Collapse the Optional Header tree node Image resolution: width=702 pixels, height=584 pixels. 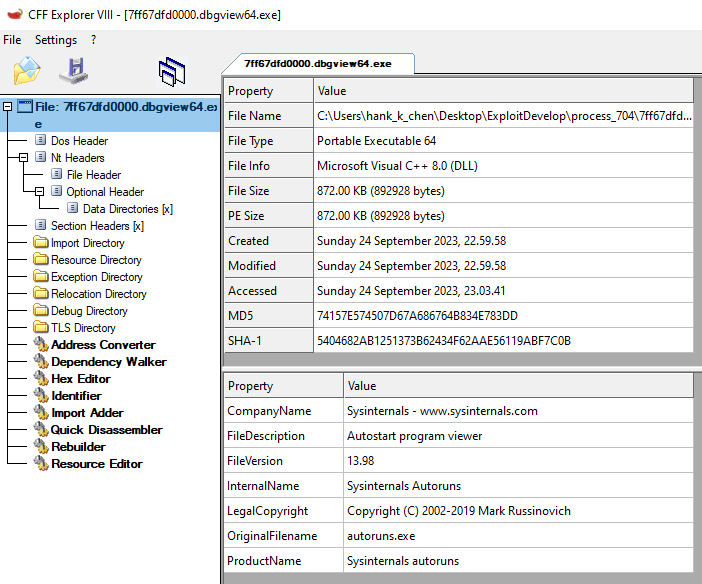[39, 192]
